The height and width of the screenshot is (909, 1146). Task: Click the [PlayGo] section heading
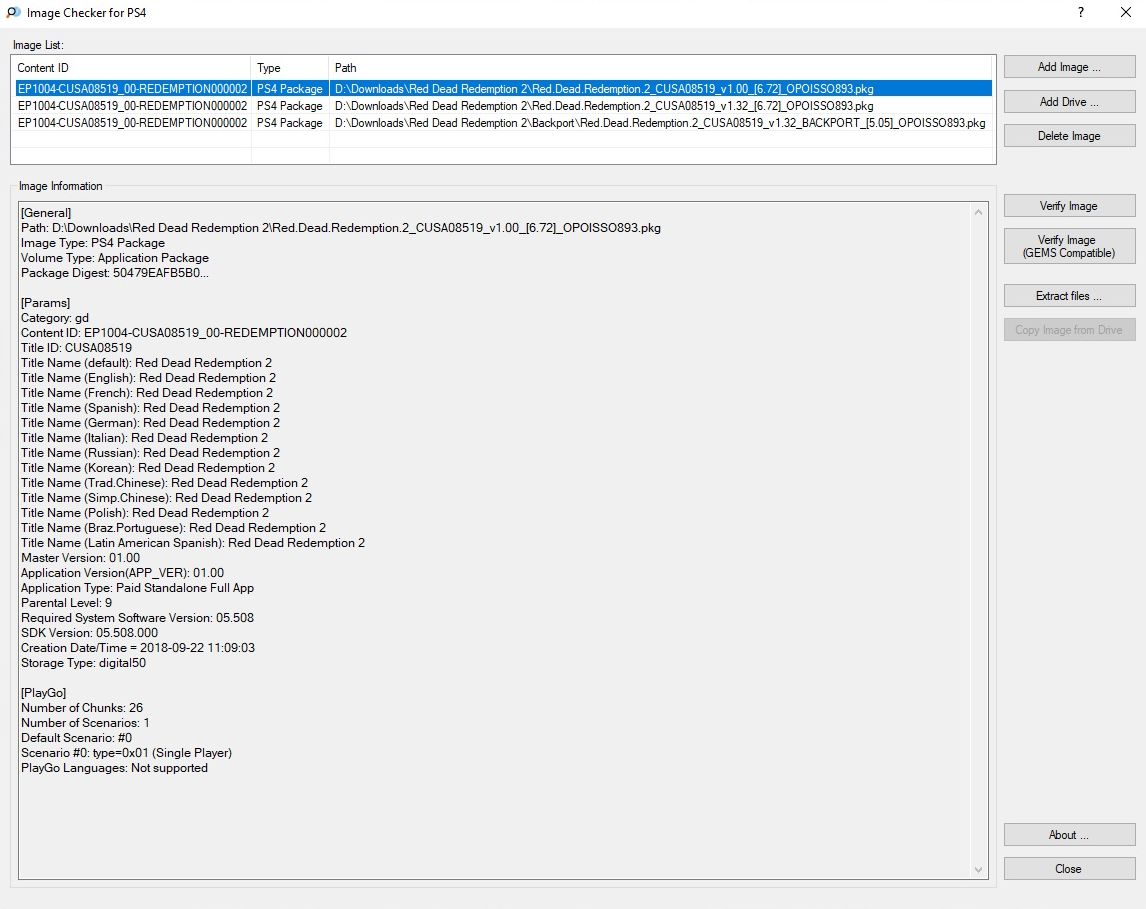tap(44, 693)
